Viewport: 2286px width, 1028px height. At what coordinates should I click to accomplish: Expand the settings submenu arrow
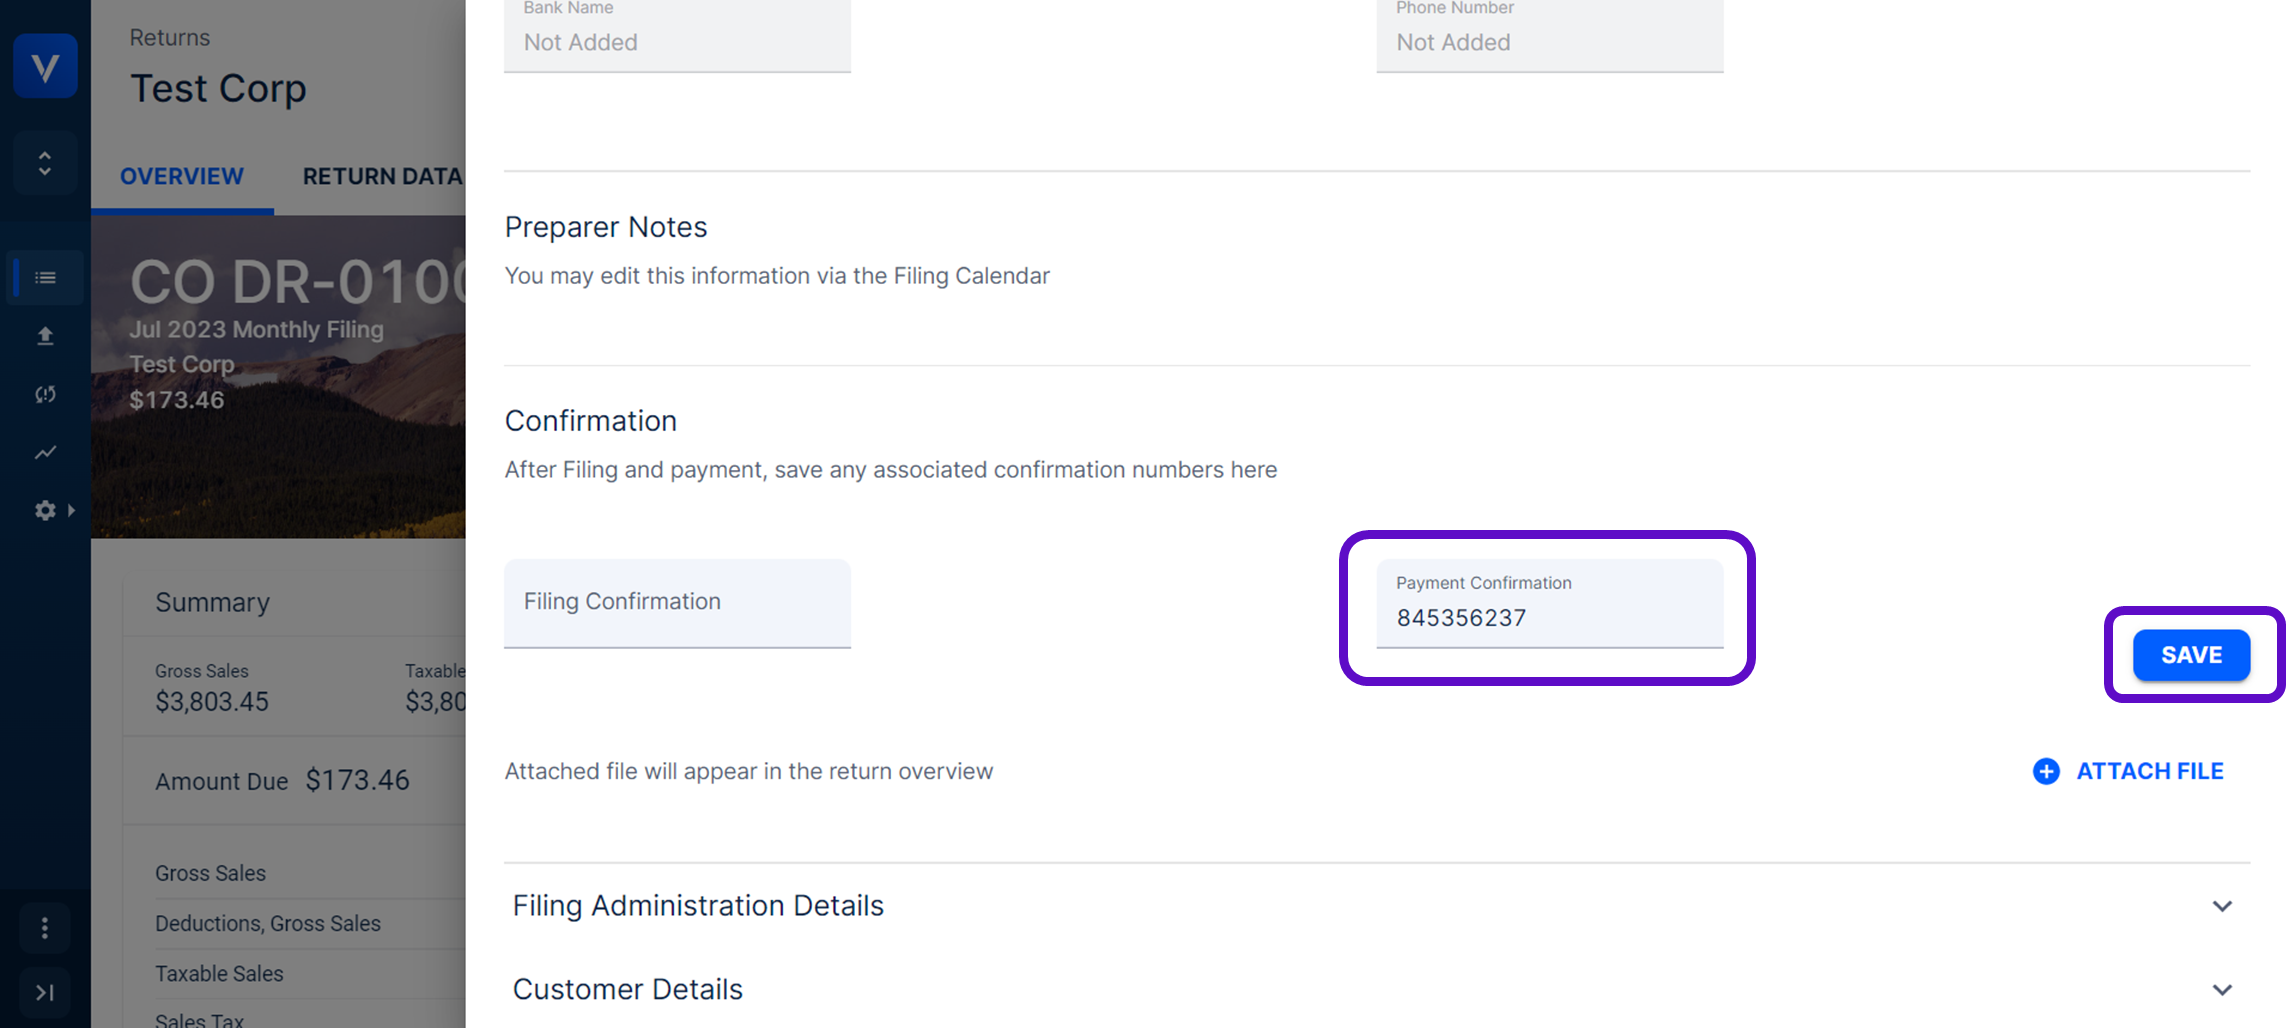(x=71, y=510)
